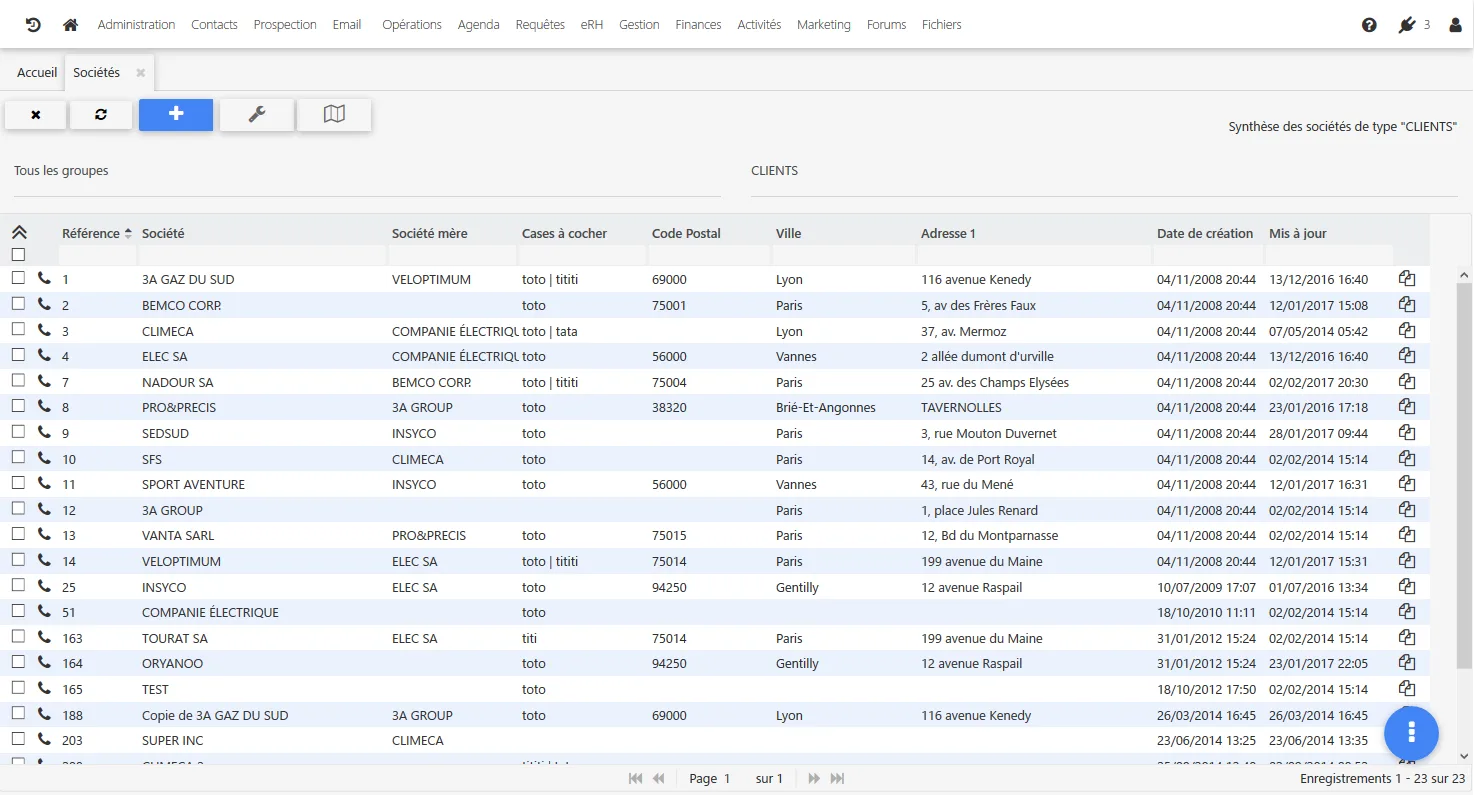
Task: Check the box next to NADOUR SA
Action: coord(18,380)
